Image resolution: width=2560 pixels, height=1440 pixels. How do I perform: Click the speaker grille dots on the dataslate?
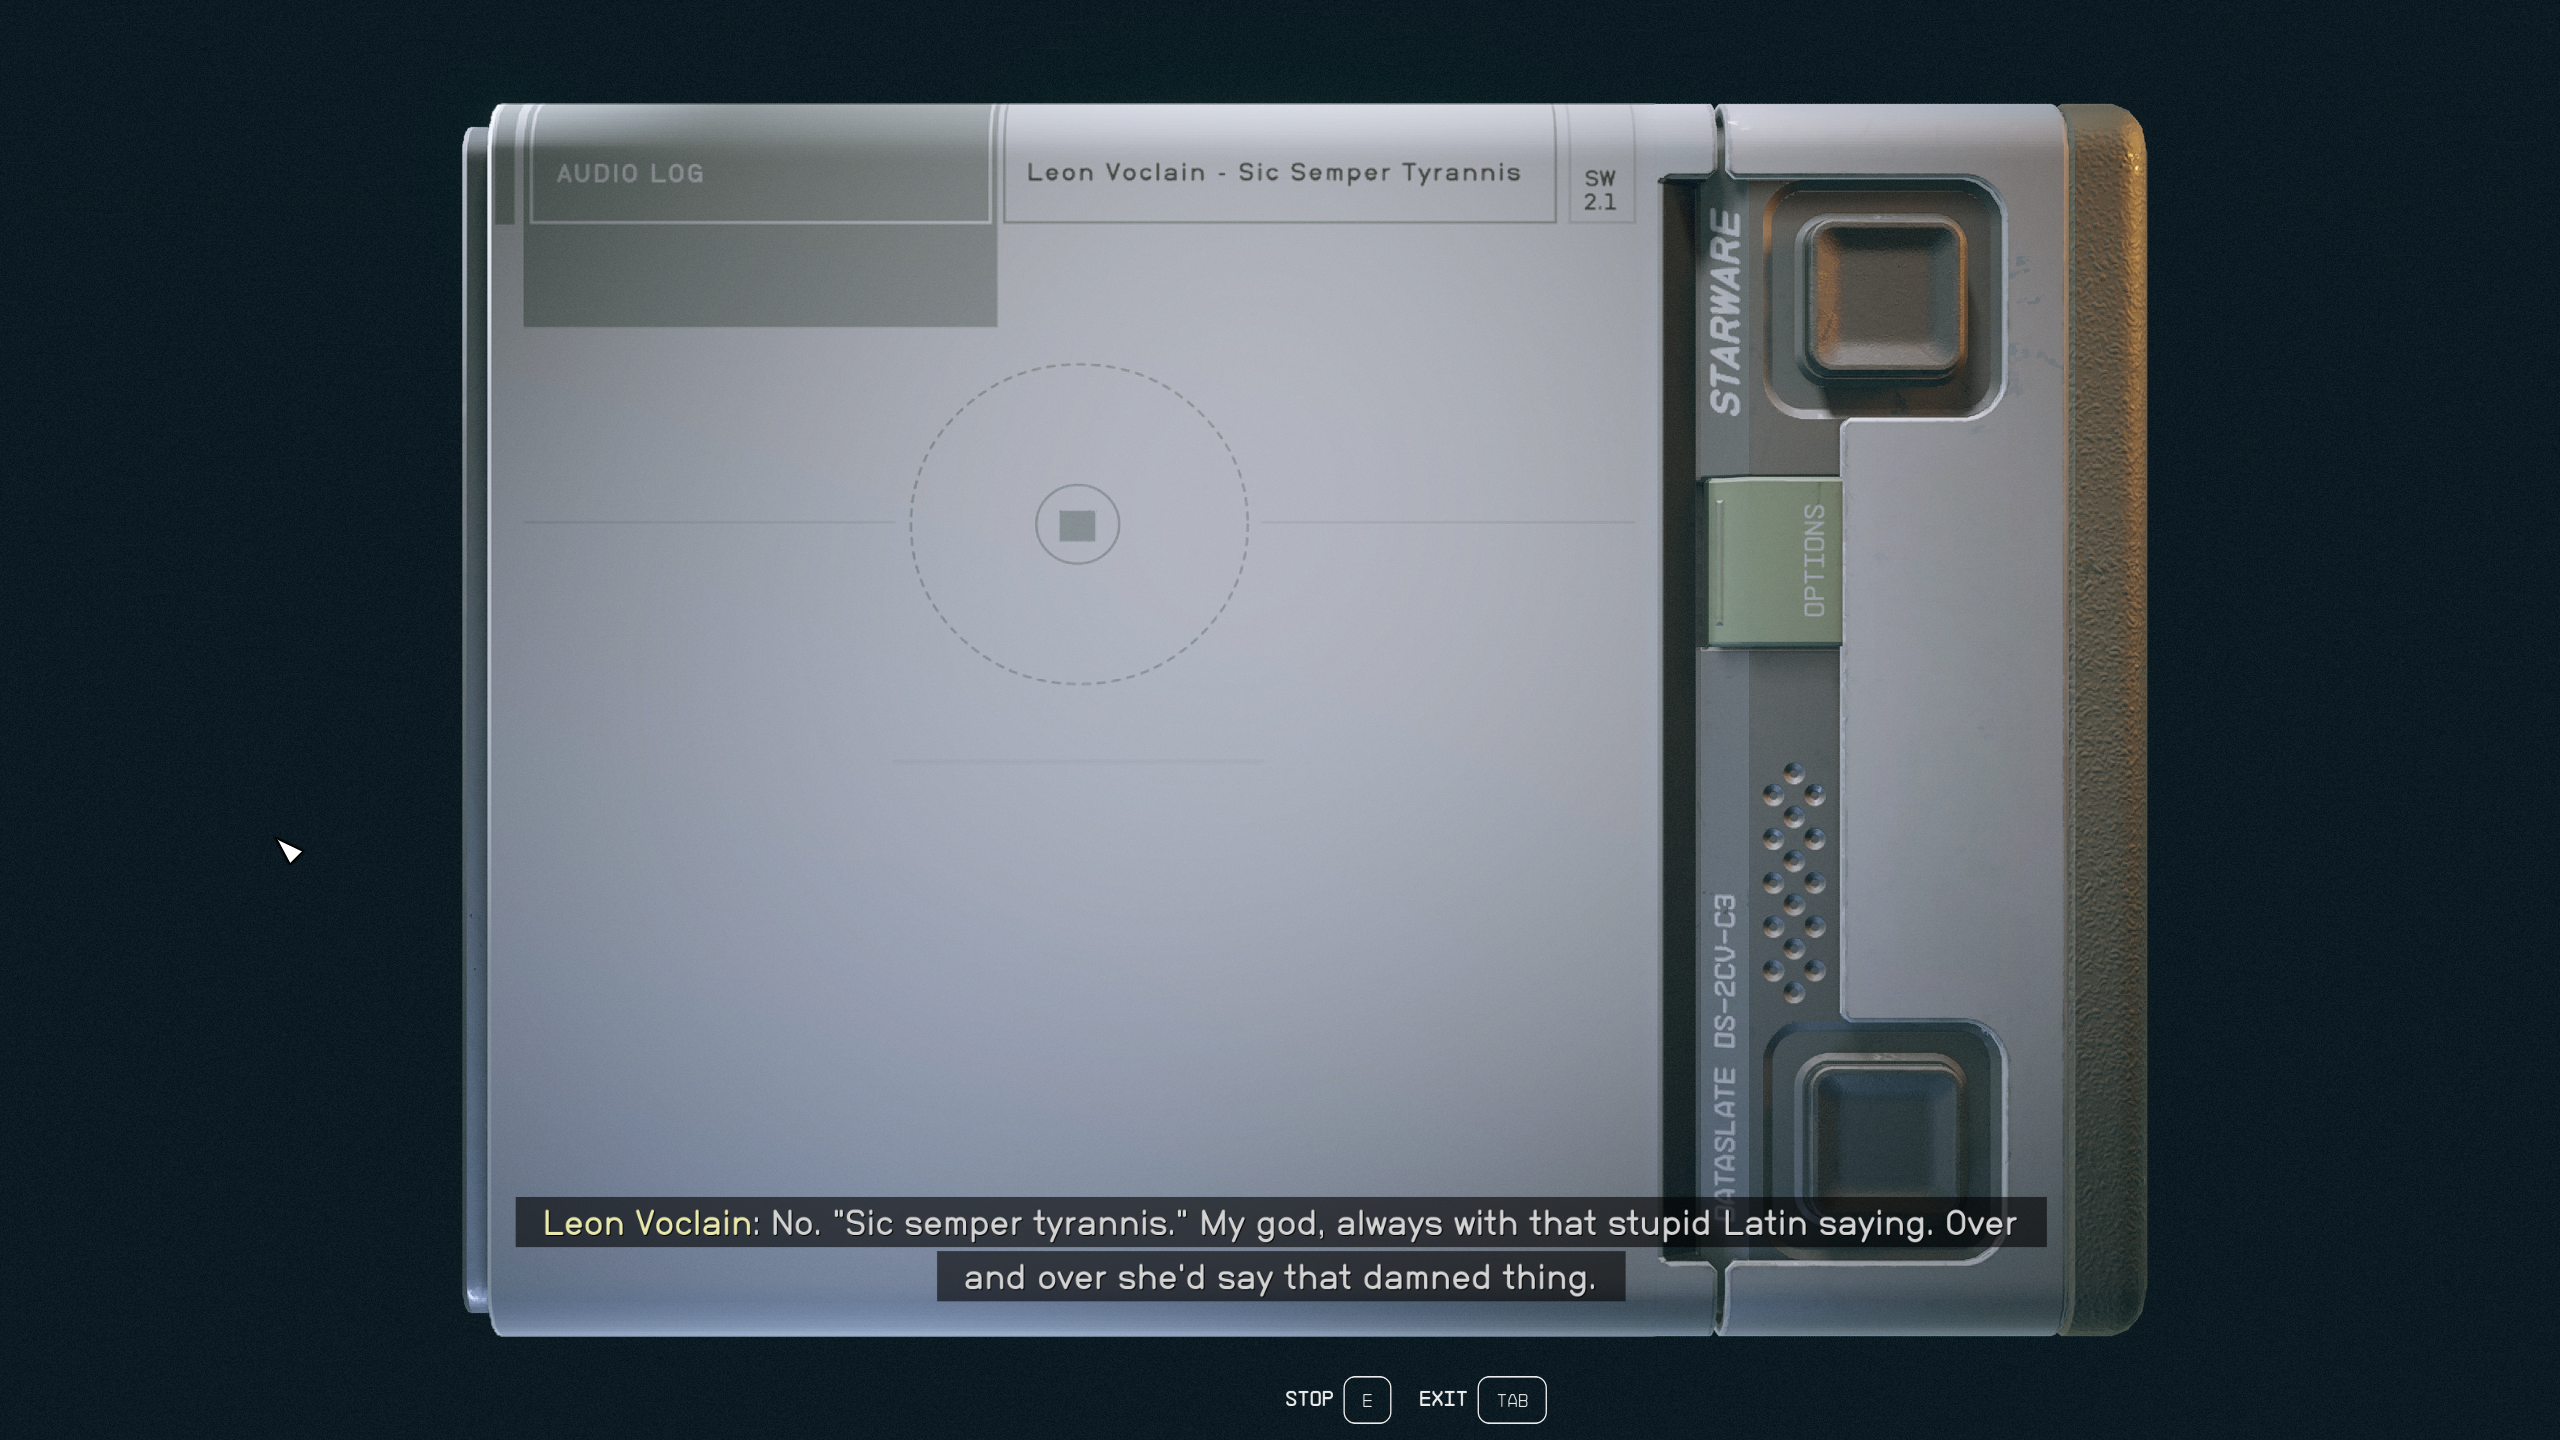click(1794, 883)
